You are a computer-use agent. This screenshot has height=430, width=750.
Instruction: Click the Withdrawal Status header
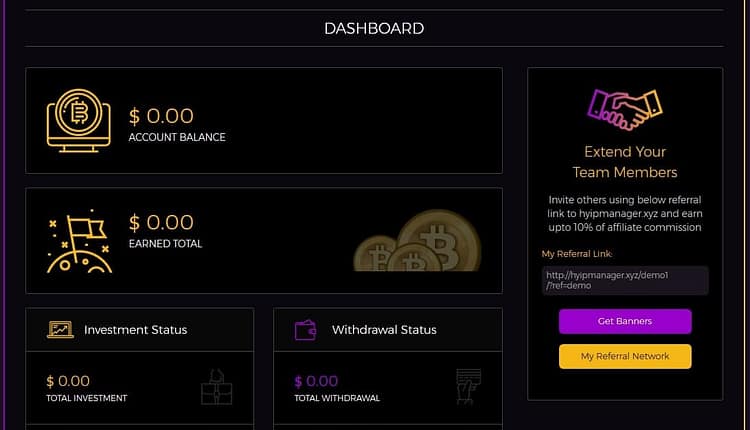click(x=384, y=330)
